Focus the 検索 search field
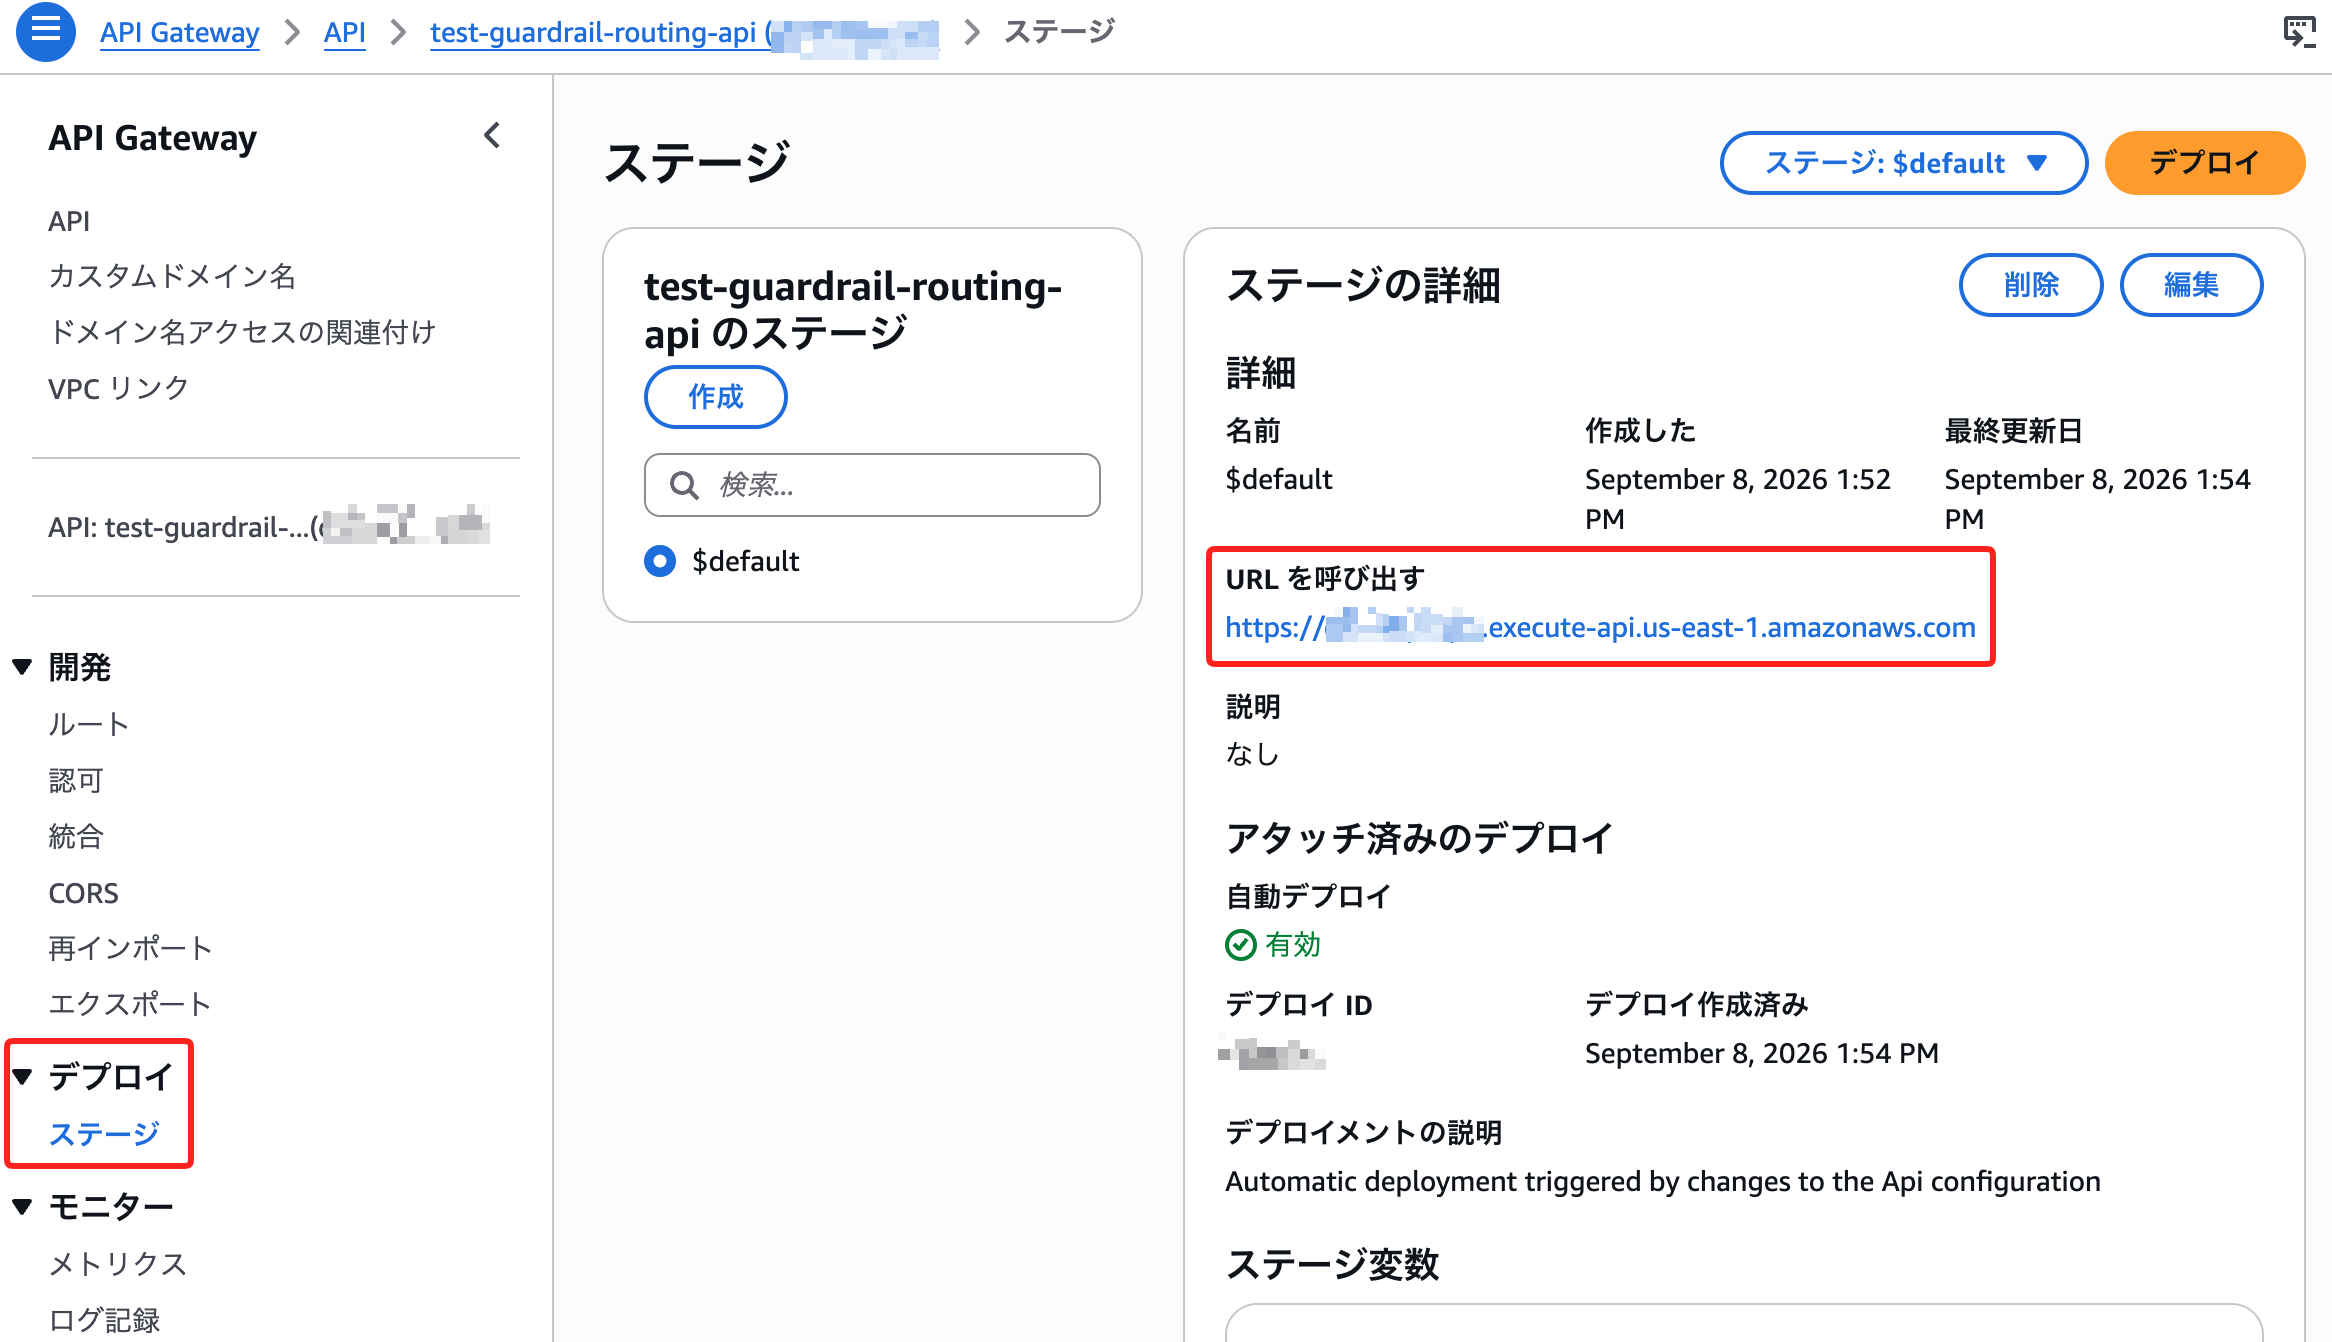The width and height of the screenshot is (2332, 1342). pyautogui.click(x=872, y=485)
